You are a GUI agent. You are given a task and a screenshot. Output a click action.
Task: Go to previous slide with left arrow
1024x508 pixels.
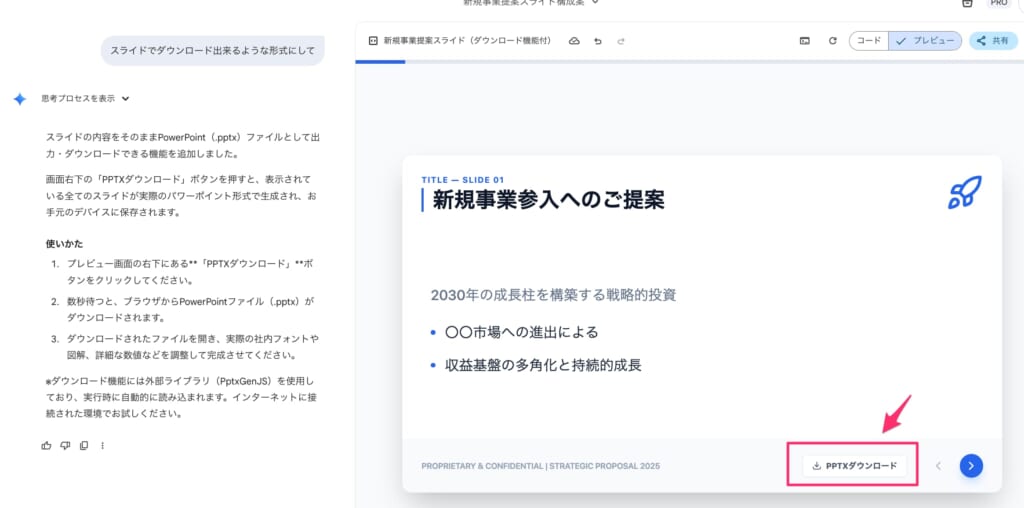938,465
